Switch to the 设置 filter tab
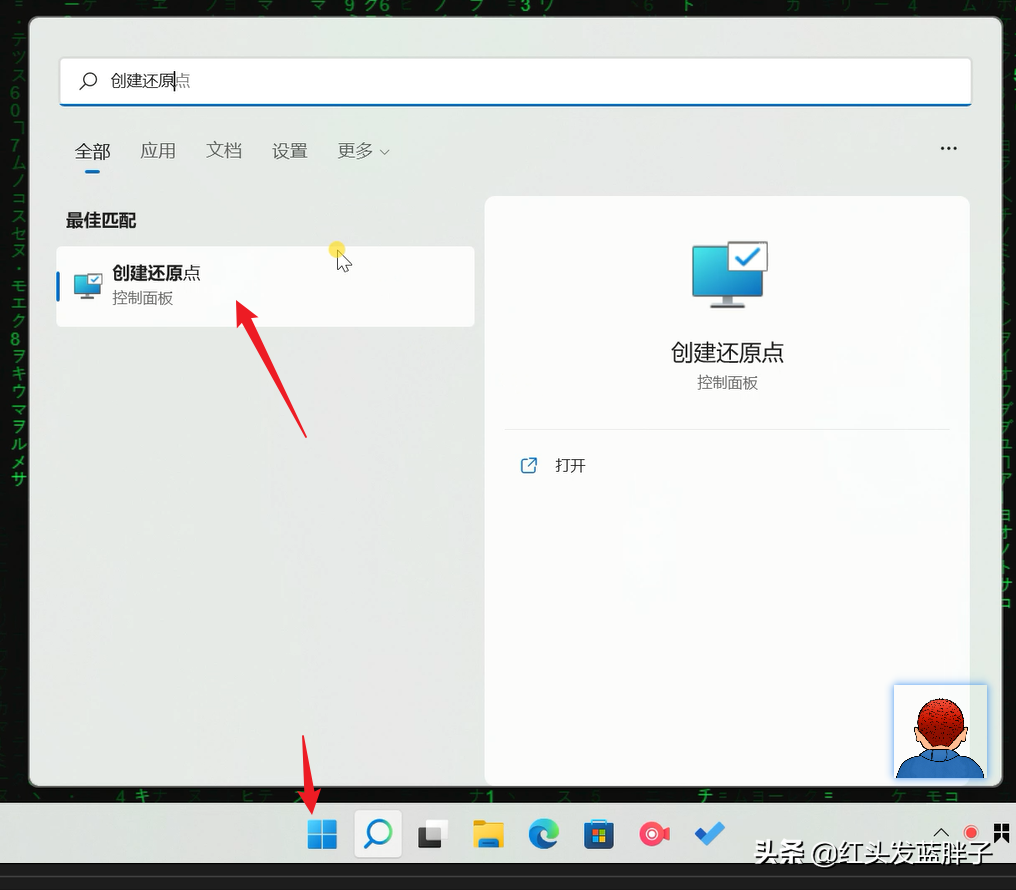Viewport: 1016px width, 890px height. [x=290, y=151]
